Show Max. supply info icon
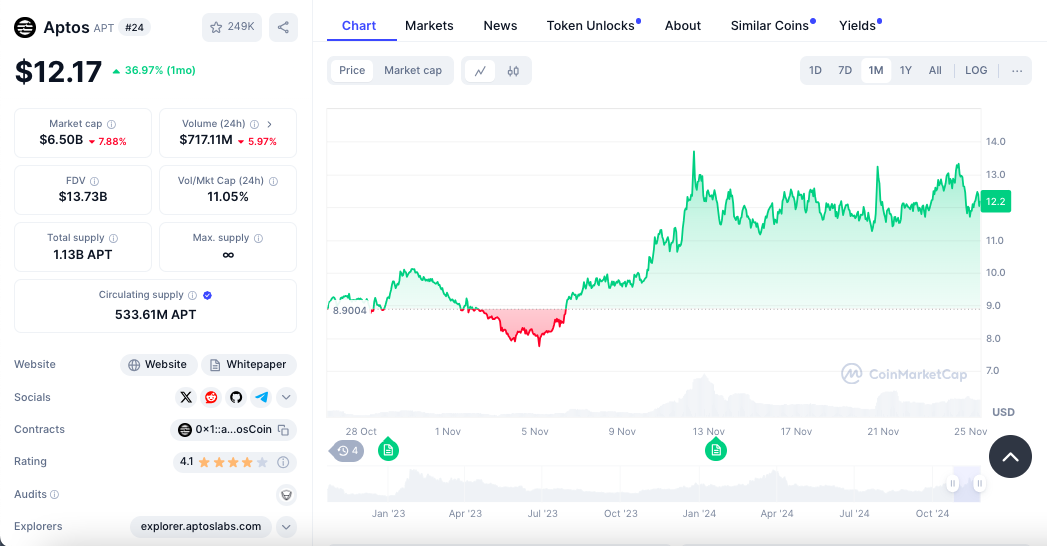 (x=258, y=238)
